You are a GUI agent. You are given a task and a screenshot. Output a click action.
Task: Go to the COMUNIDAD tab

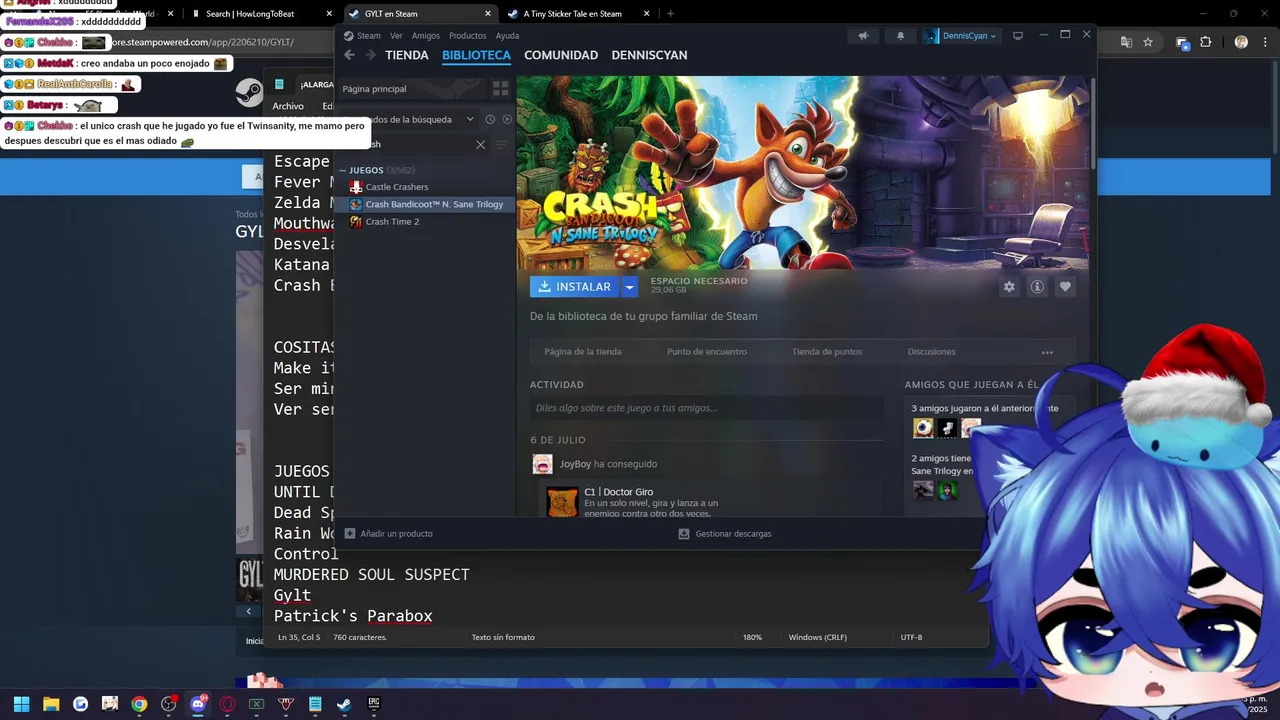click(x=561, y=55)
